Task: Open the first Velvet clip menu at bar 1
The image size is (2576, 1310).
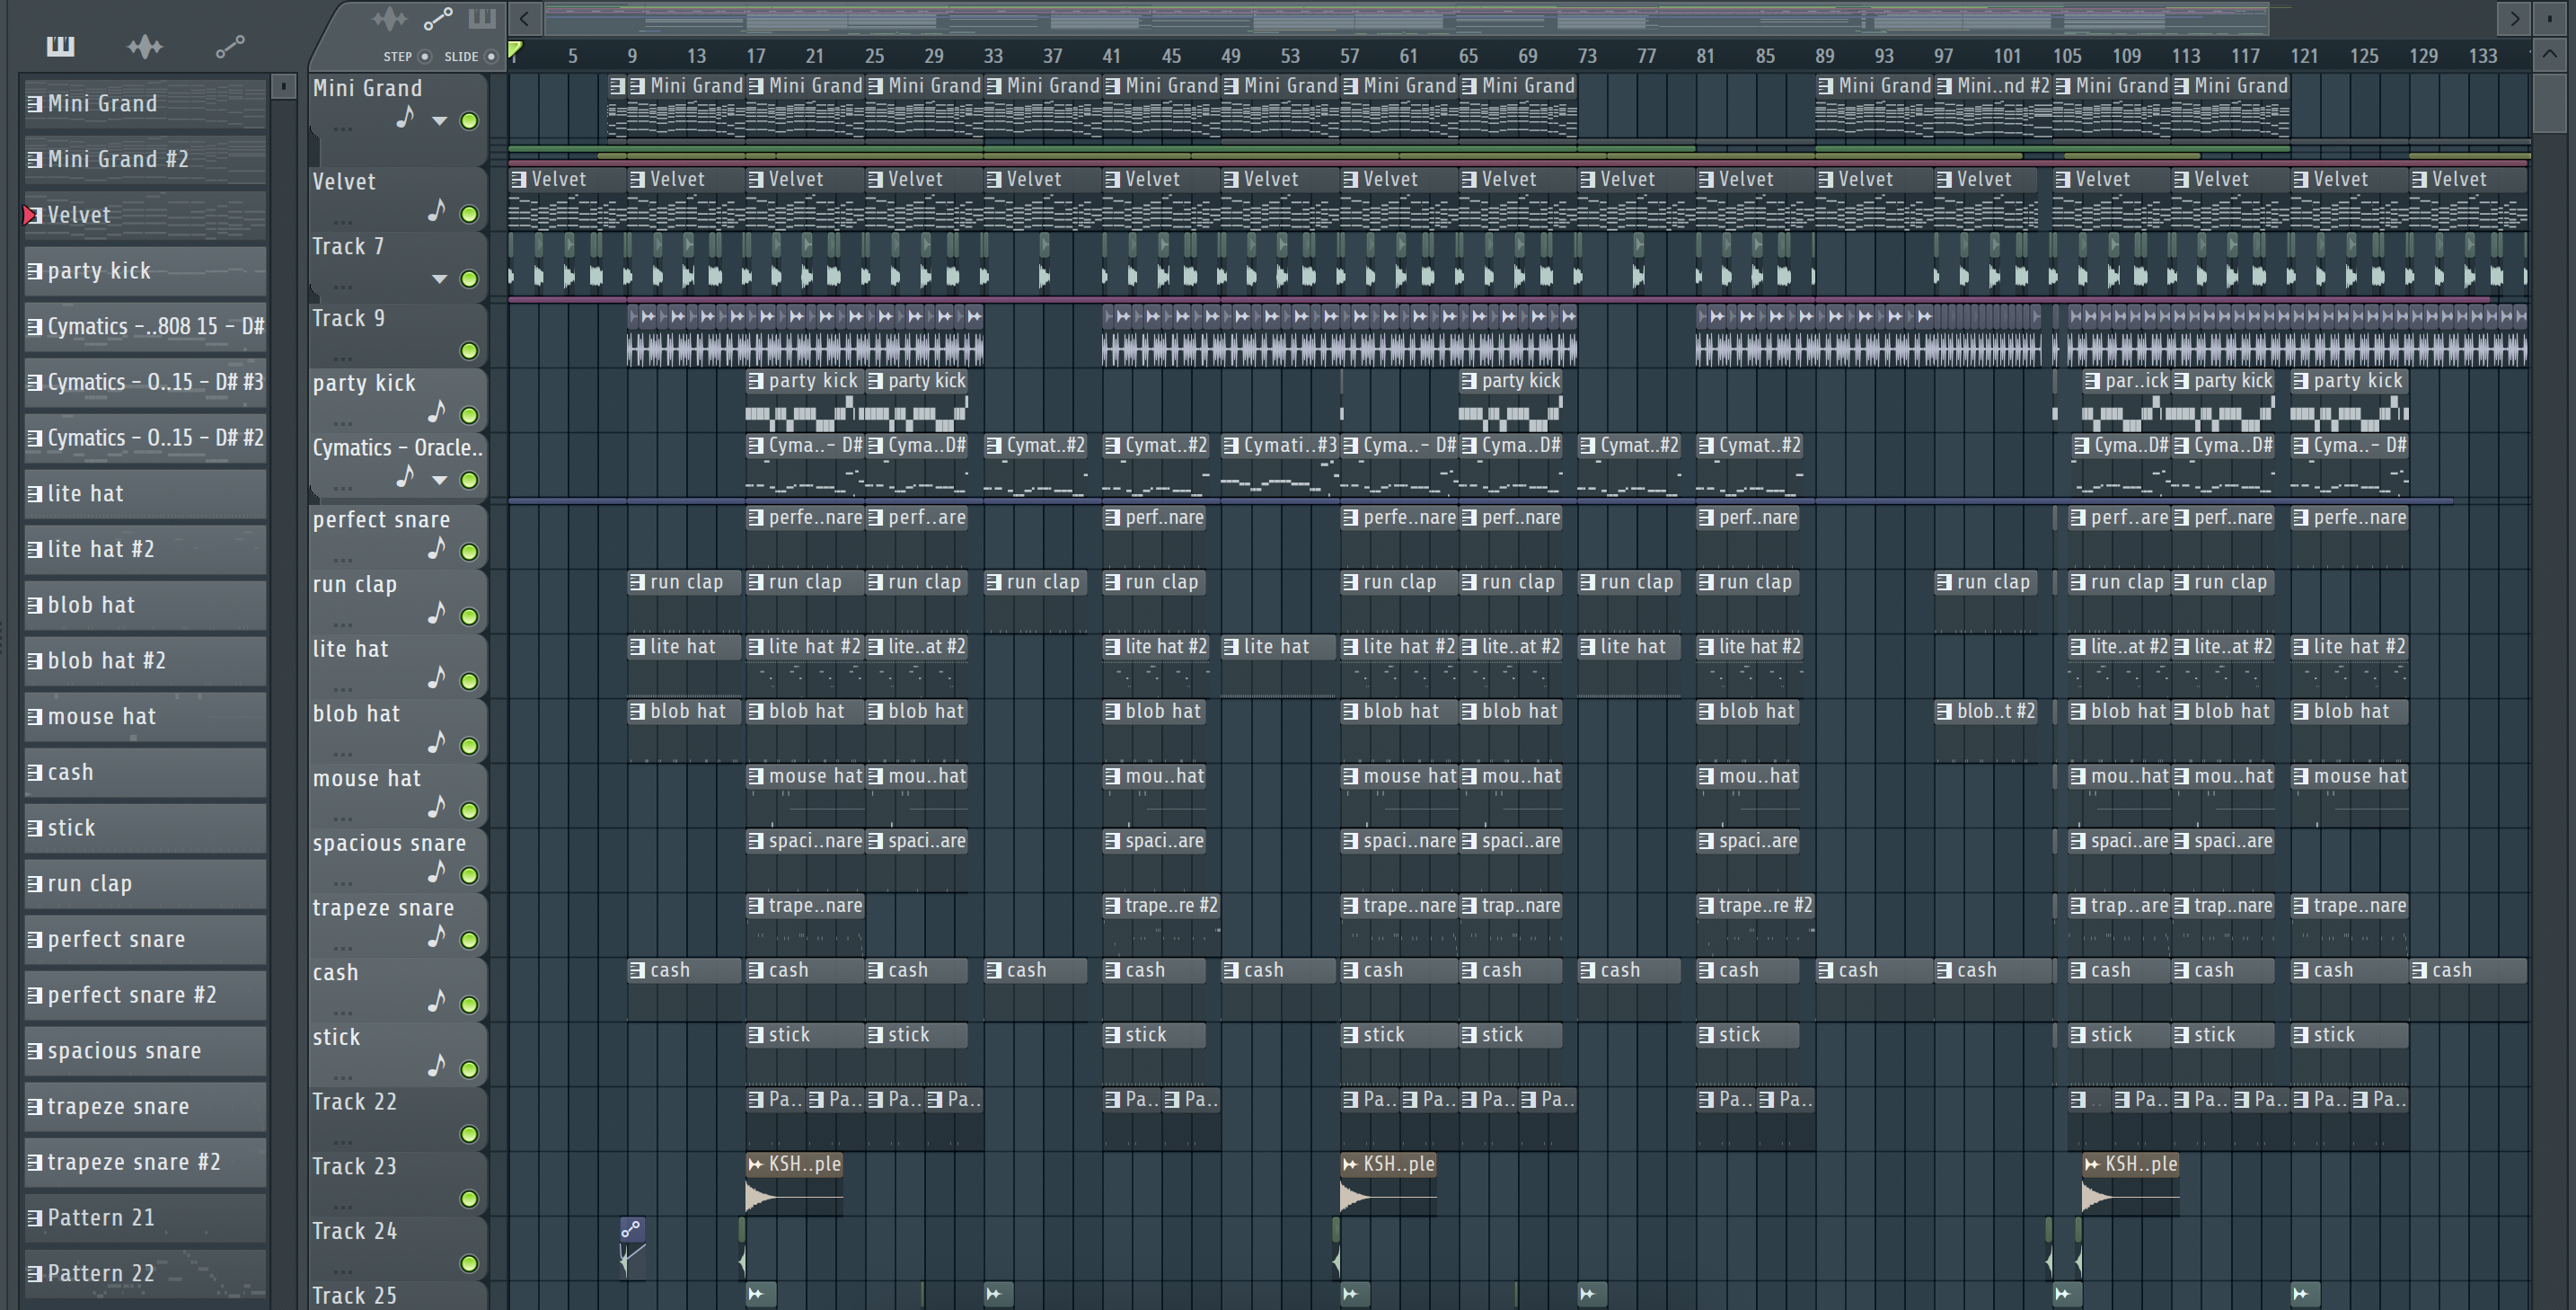Action: (518, 180)
